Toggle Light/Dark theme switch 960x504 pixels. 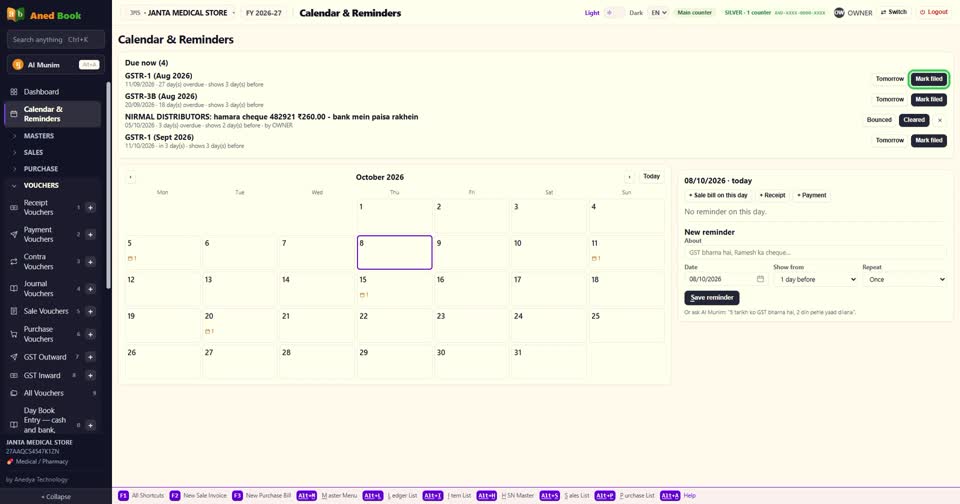[x=614, y=13]
